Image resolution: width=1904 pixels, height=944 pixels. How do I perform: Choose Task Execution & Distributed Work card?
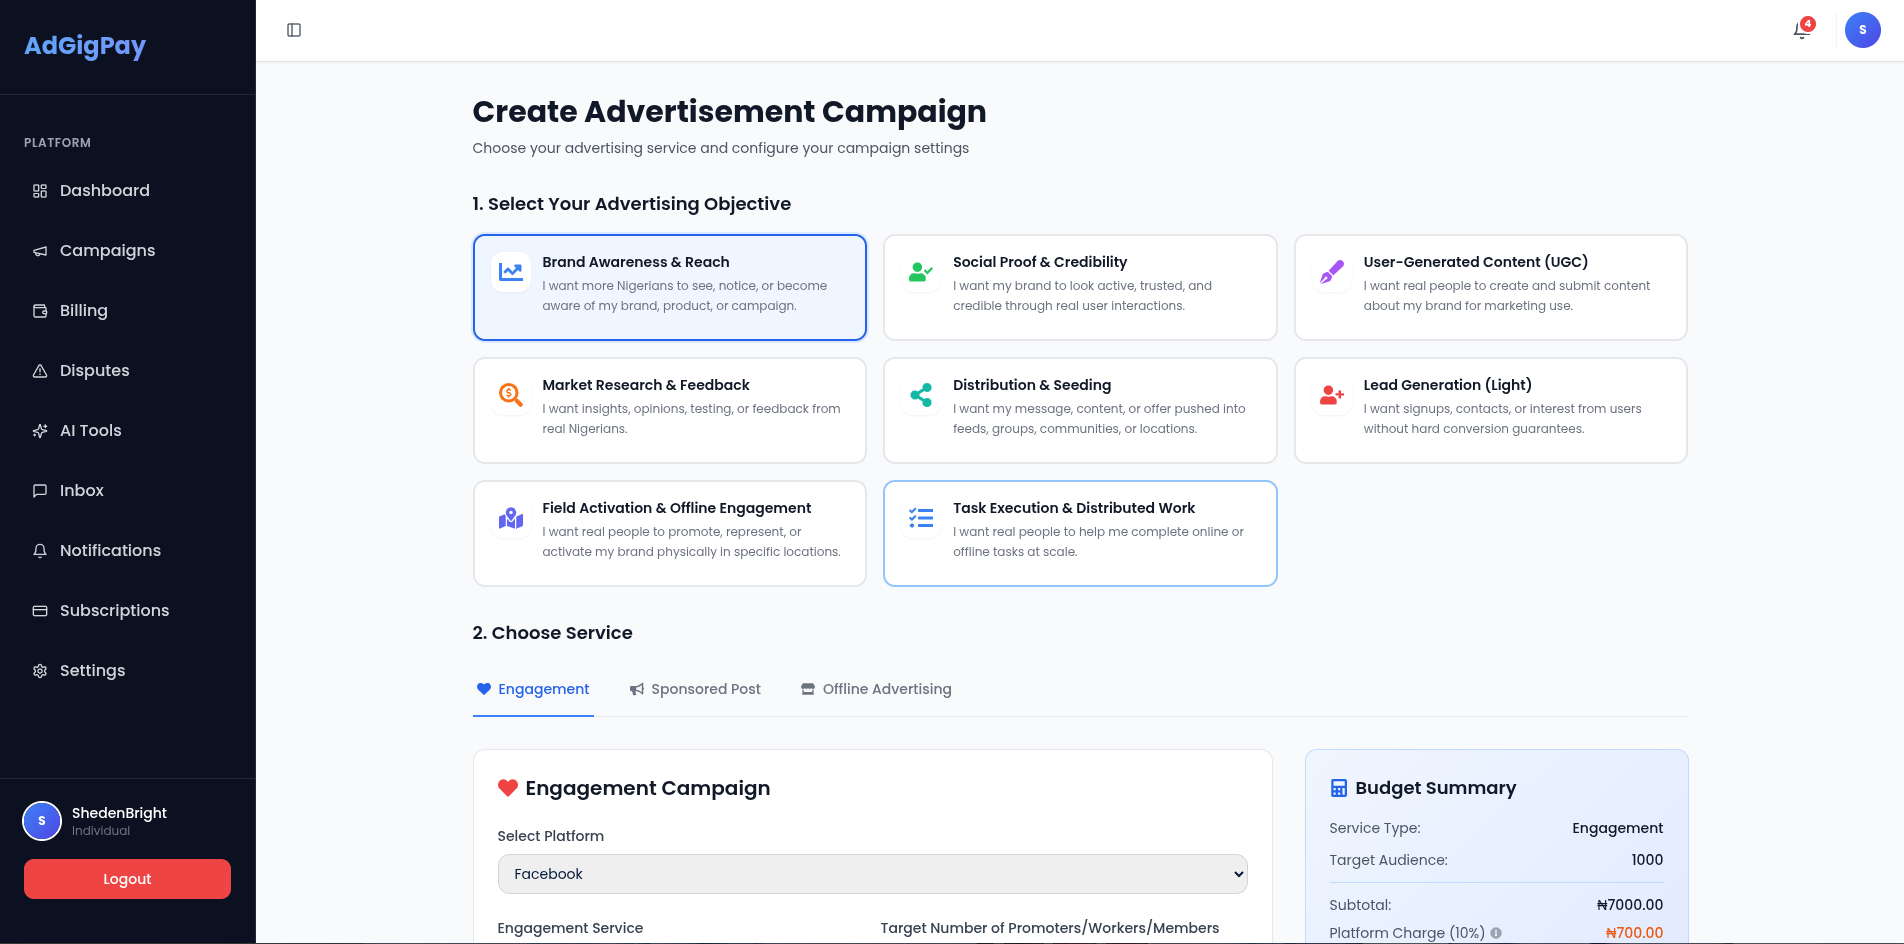pos(1080,533)
